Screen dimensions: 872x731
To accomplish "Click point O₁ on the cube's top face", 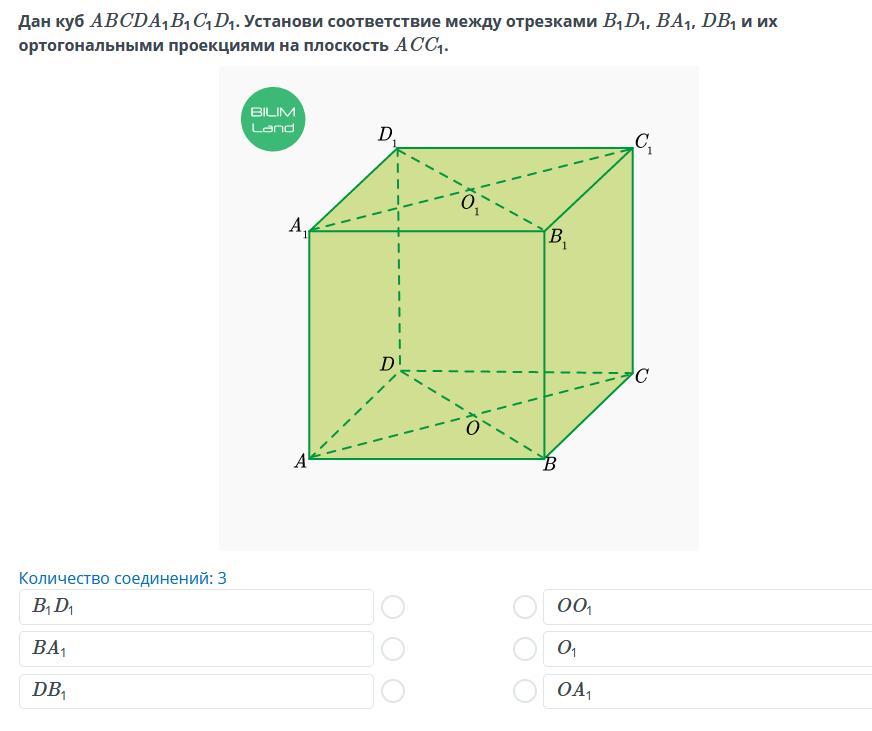I will click(469, 204).
